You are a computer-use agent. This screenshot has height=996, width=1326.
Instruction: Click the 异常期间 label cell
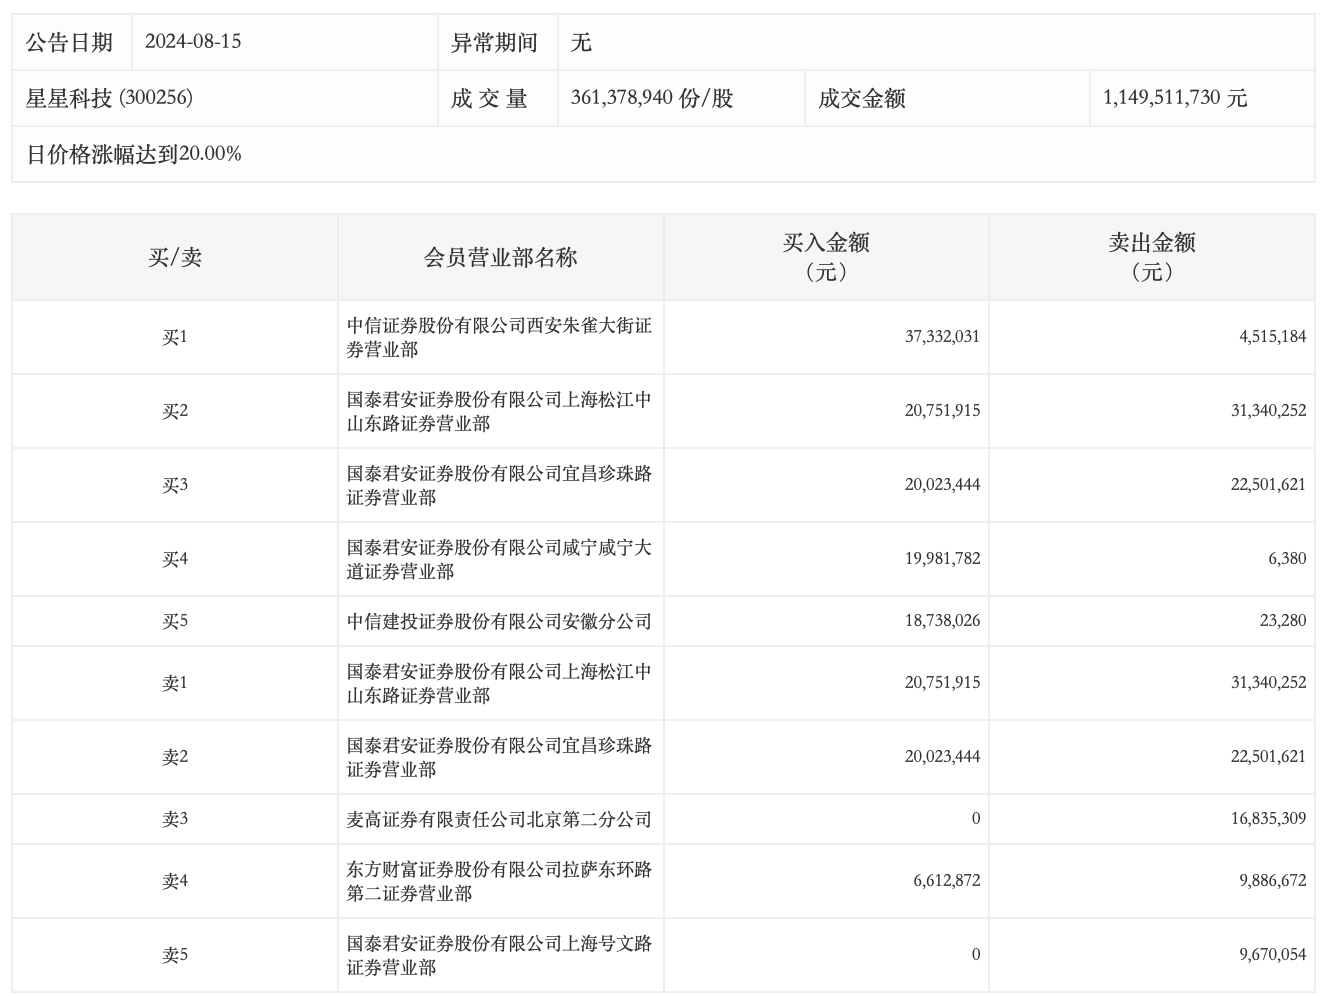click(494, 42)
